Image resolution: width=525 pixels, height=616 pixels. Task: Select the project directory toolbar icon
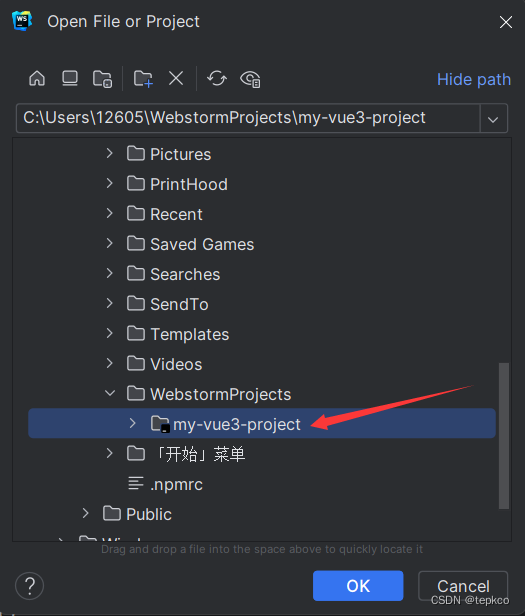(x=103, y=79)
